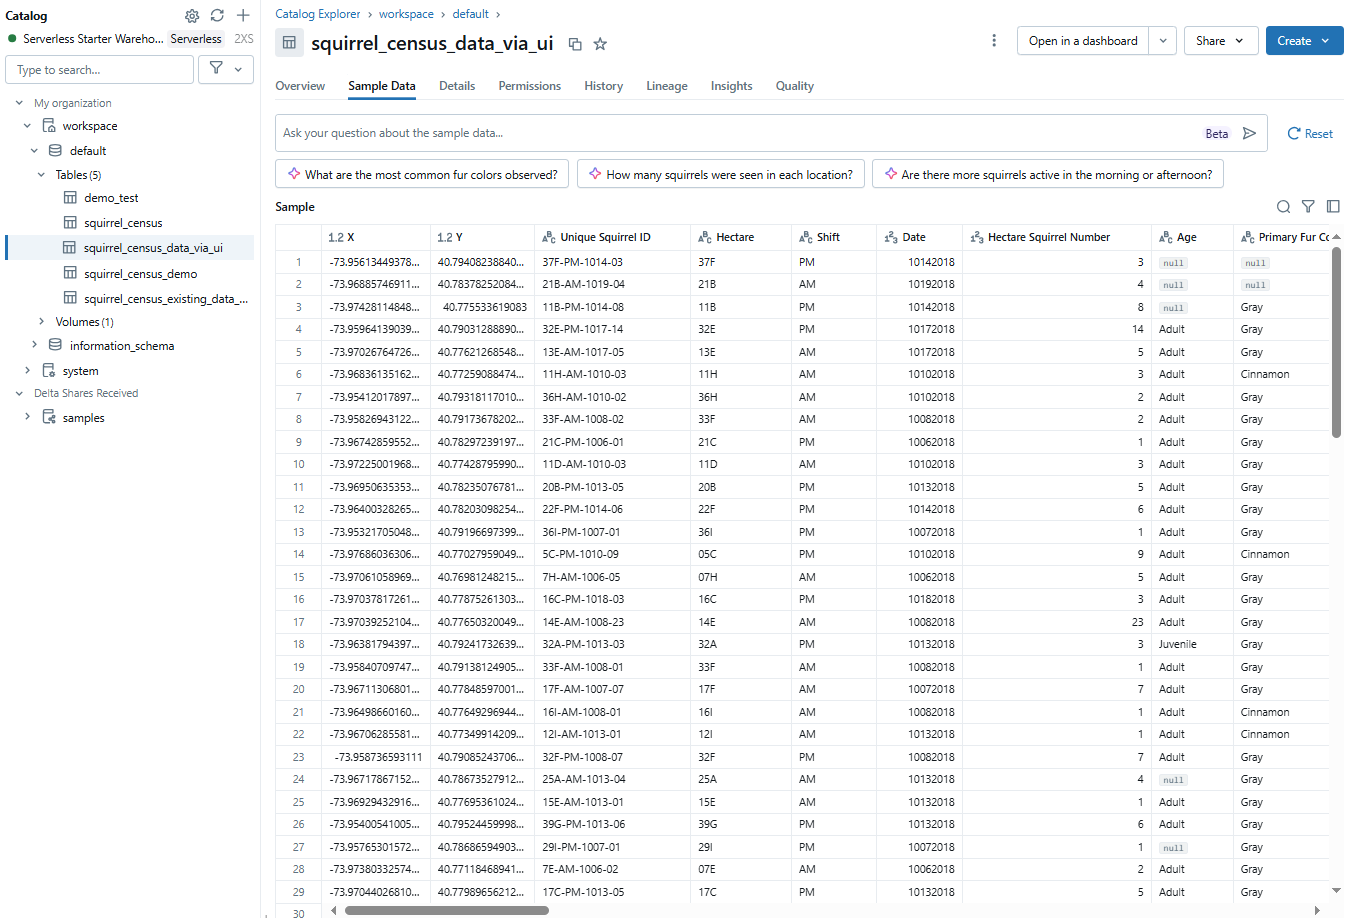
Task: Refresh the catalog tree
Action: tap(217, 16)
